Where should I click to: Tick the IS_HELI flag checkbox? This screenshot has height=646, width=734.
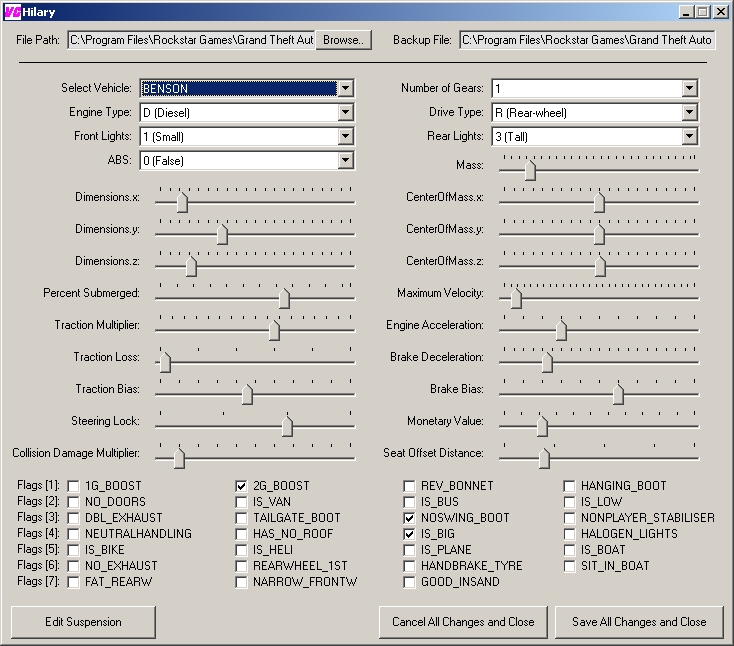tap(241, 550)
